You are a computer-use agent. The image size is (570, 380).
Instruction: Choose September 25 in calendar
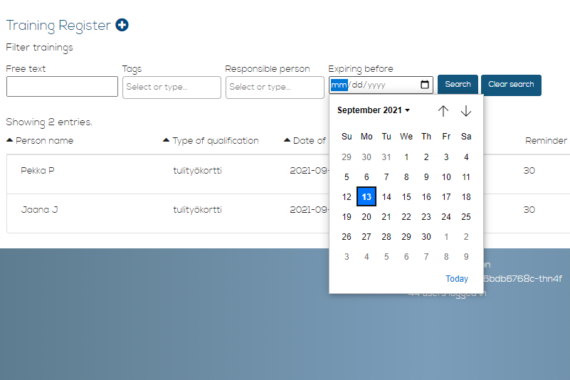(x=466, y=217)
